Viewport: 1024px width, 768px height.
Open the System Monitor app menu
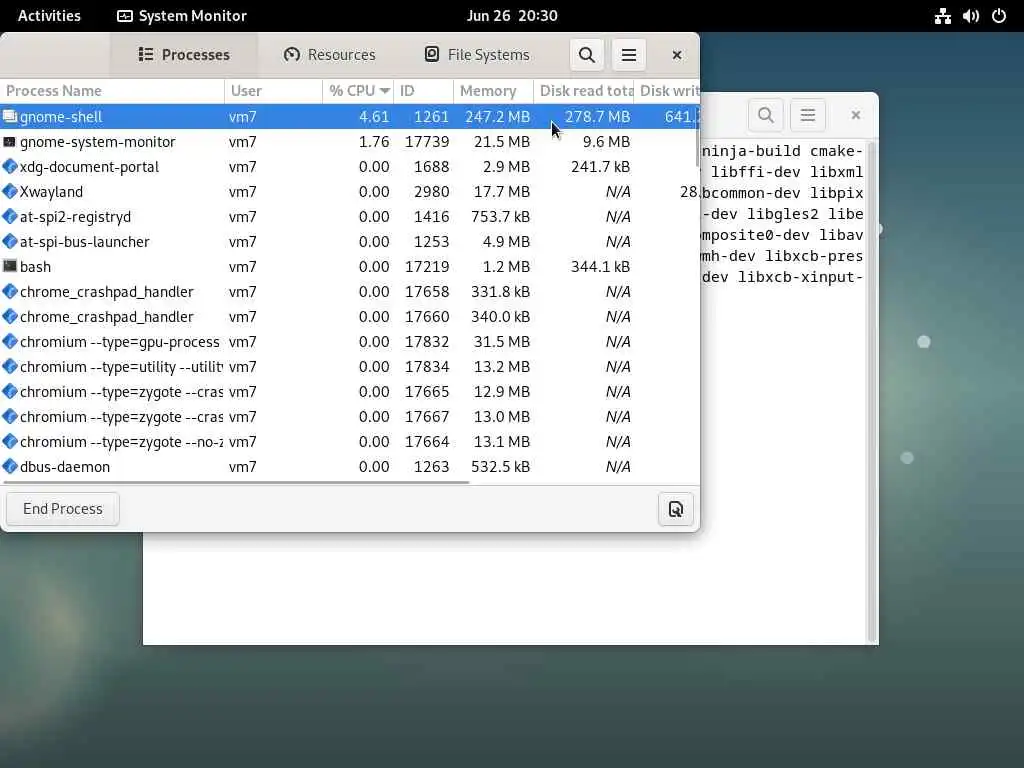click(182, 16)
